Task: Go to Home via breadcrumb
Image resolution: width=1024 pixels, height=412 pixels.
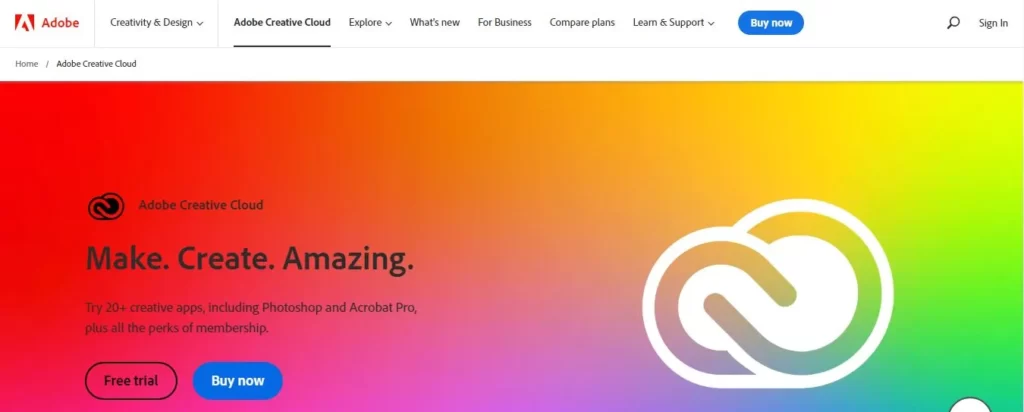Action: [x=27, y=64]
